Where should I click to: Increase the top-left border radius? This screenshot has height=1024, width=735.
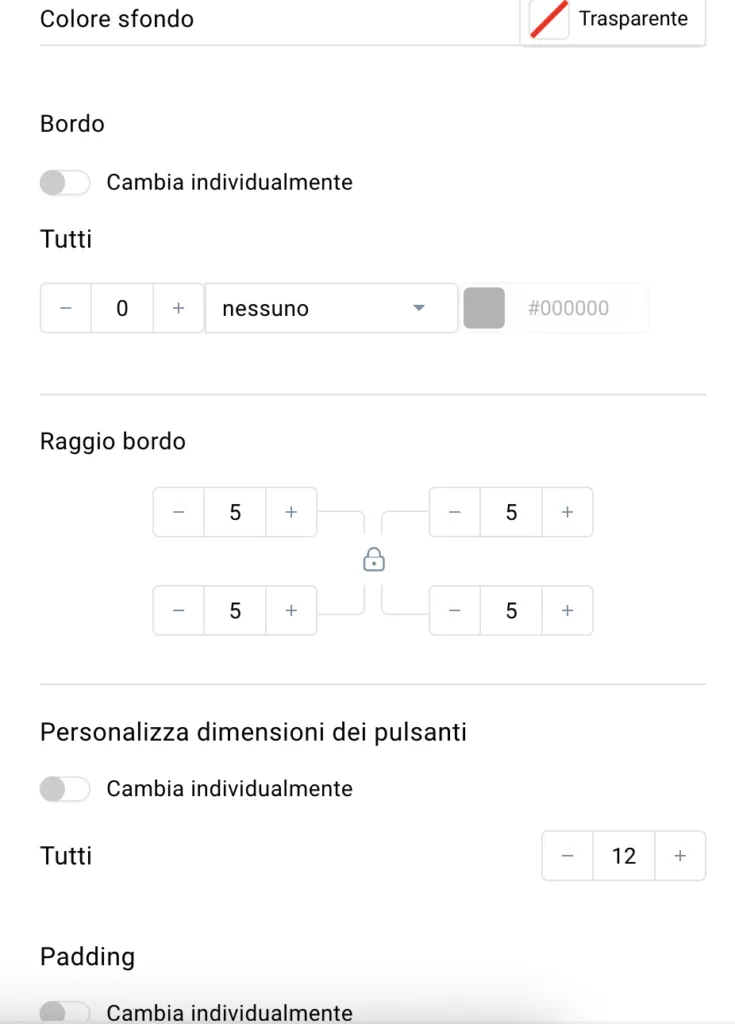[x=291, y=512]
